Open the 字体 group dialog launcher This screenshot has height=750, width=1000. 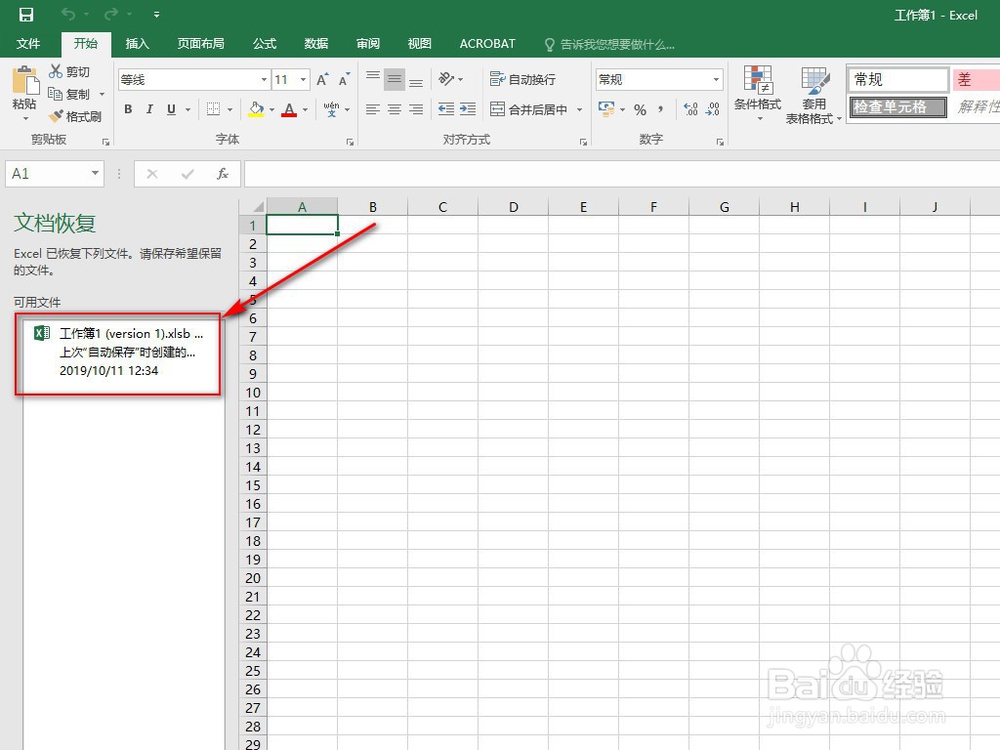point(350,142)
